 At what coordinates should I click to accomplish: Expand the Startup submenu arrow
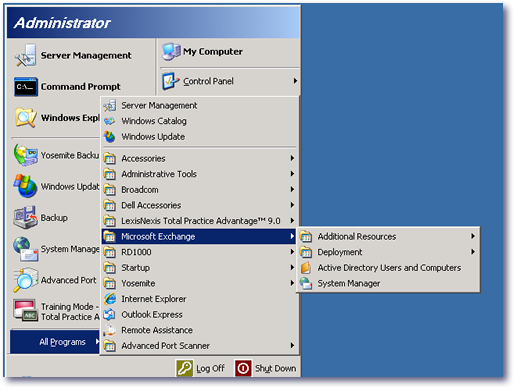292,267
